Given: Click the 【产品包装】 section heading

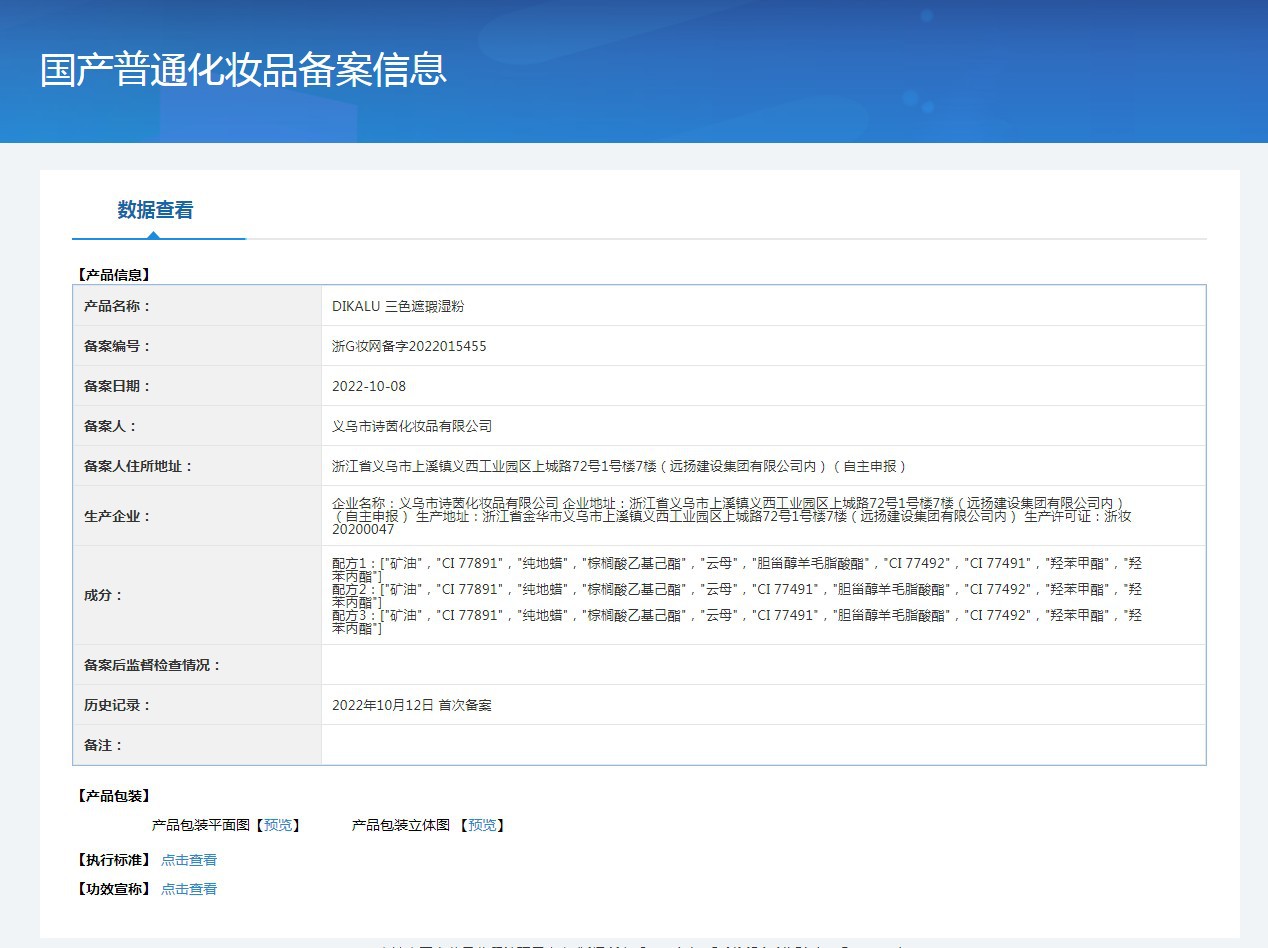Looking at the screenshot, I should (113, 796).
